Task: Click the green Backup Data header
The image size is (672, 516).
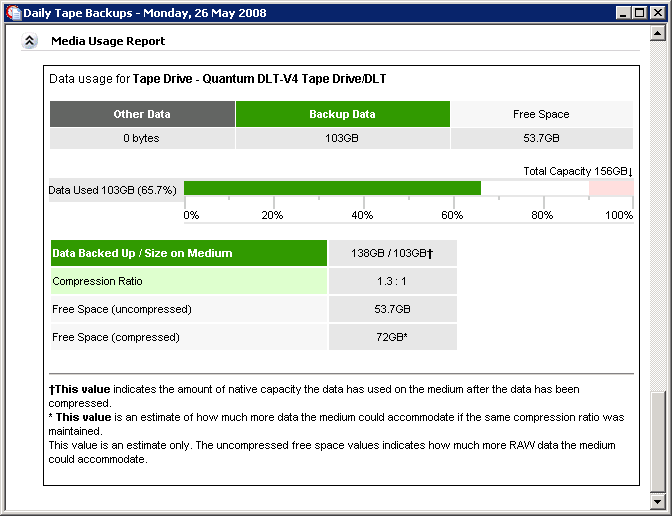Action: pos(342,114)
